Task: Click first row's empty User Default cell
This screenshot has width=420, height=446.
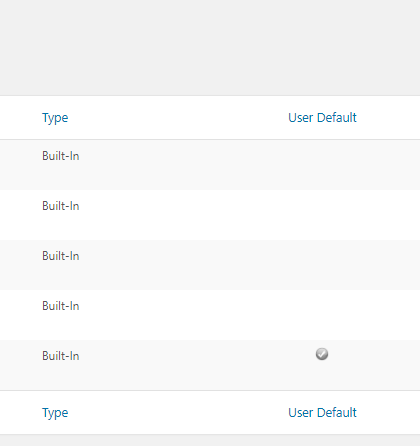Action: pyautogui.click(x=322, y=165)
